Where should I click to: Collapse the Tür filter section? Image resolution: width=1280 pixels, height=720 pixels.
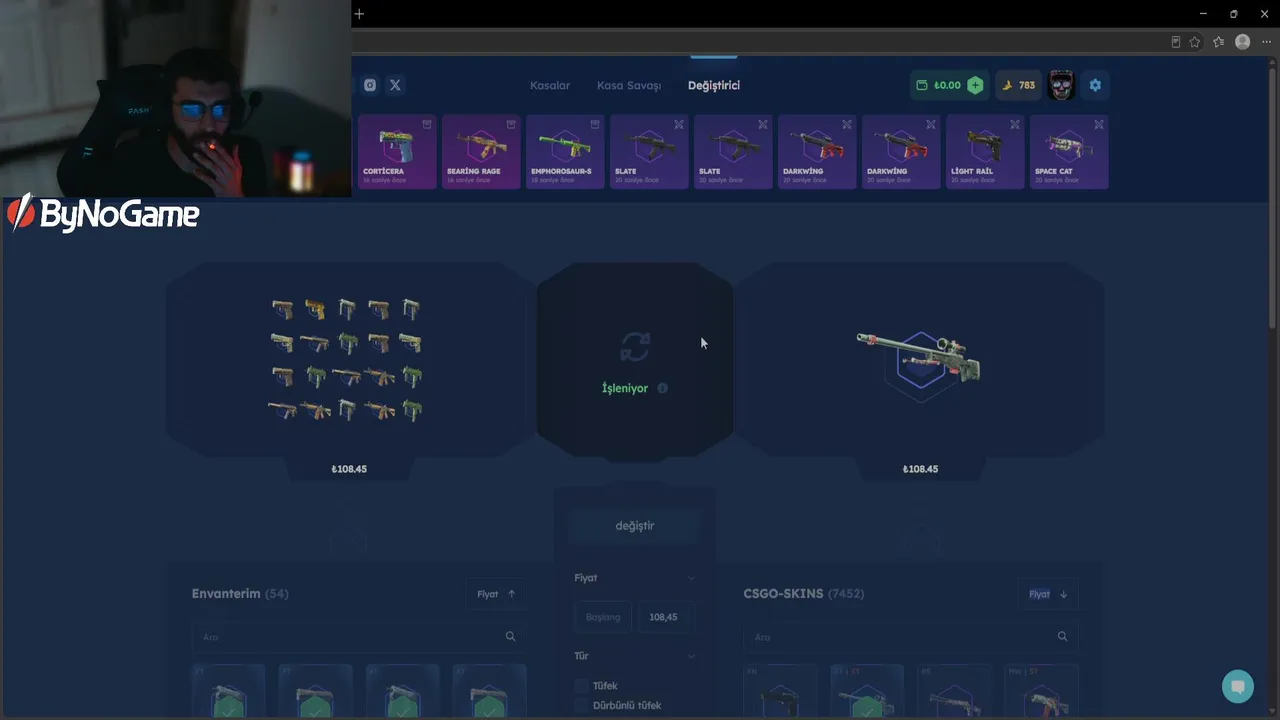(691, 656)
